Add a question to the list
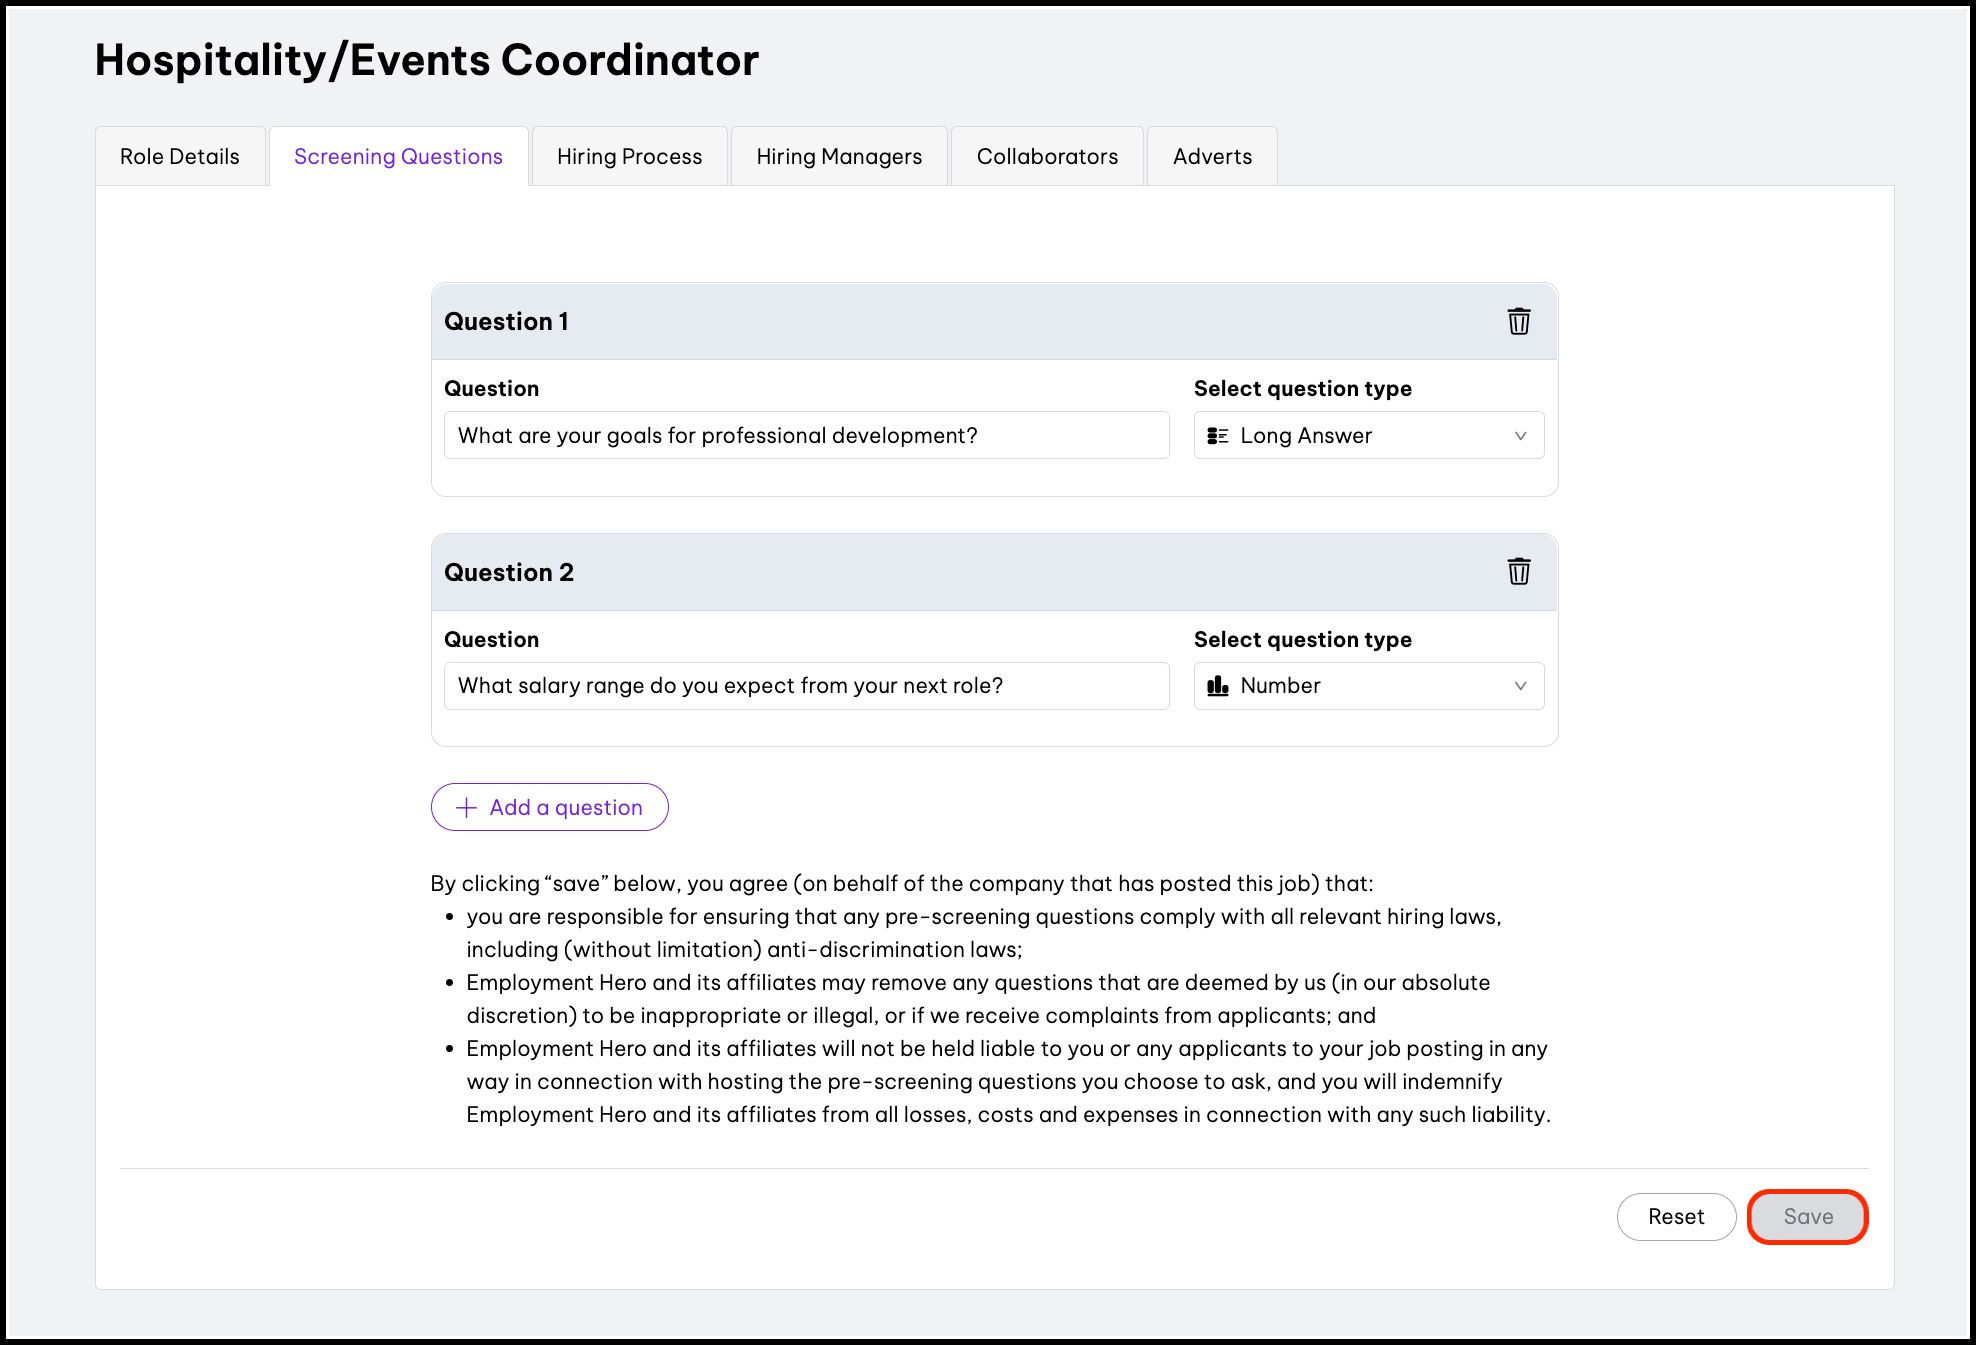 tap(550, 808)
